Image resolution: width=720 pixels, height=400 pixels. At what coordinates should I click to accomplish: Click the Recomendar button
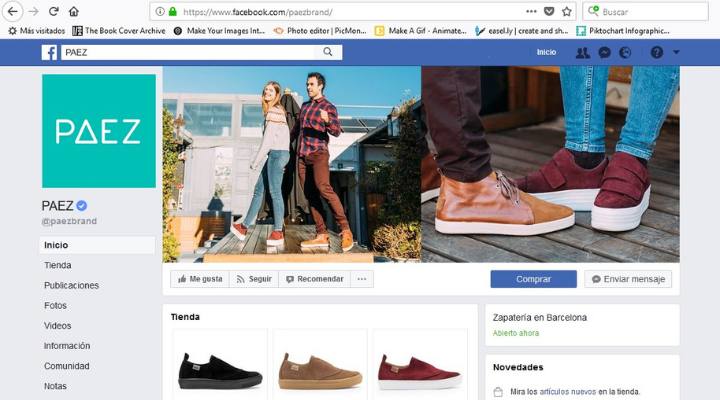[x=315, y=279]
